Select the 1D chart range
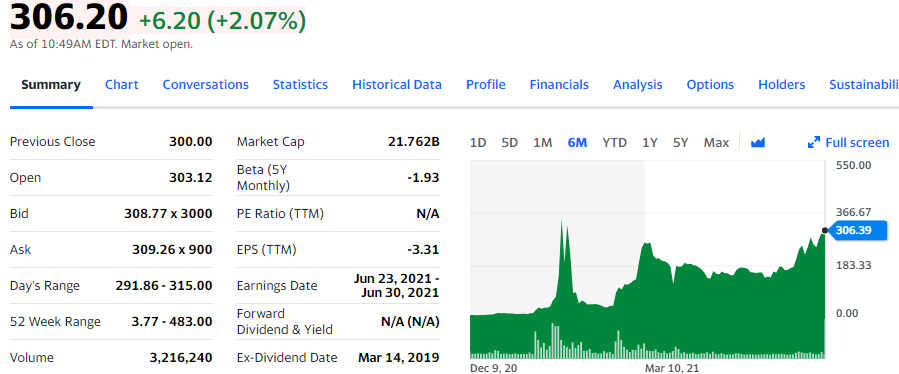 [x=478, y=142]
